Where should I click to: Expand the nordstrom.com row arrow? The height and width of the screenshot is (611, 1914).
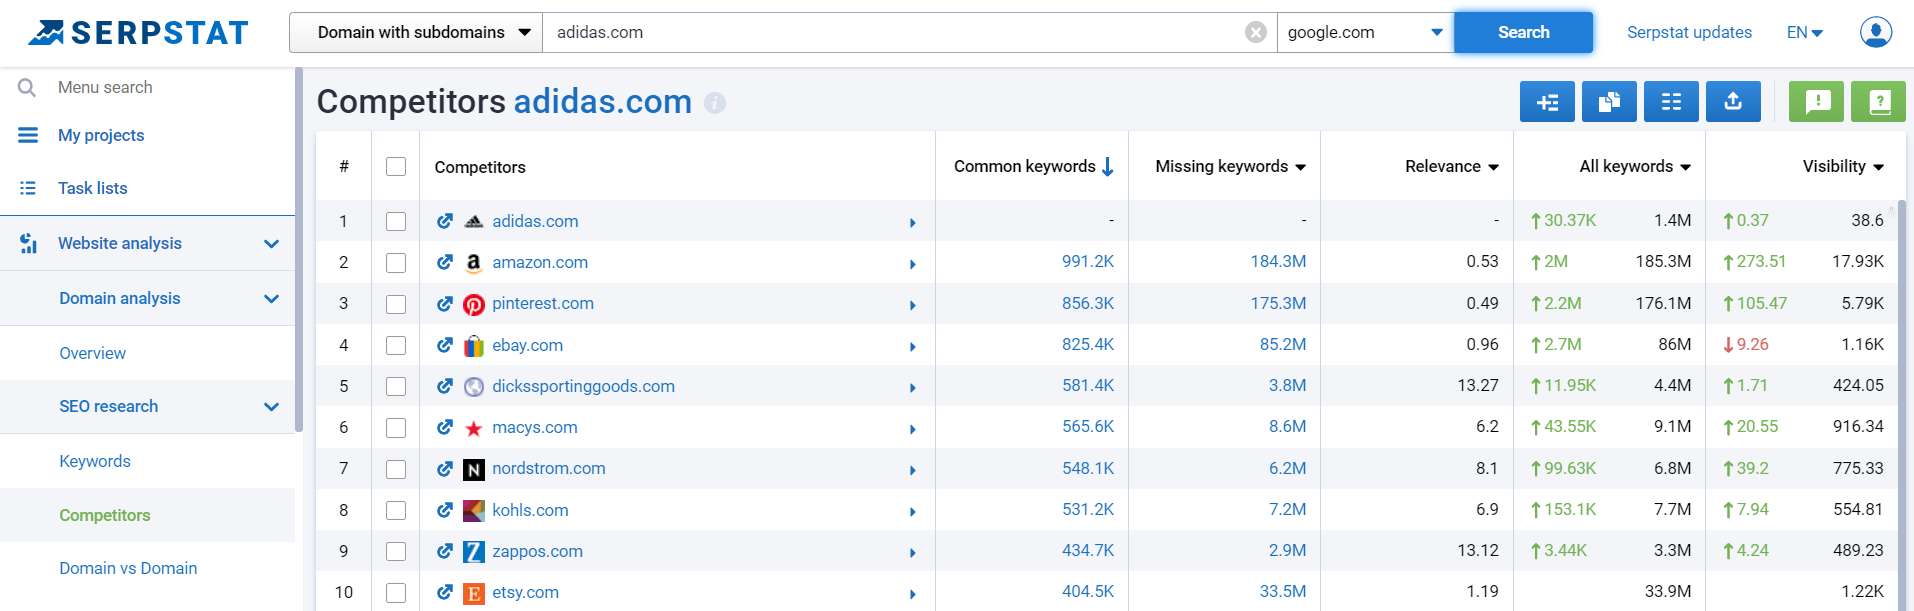pyautogui.click(x=913, y=470)
